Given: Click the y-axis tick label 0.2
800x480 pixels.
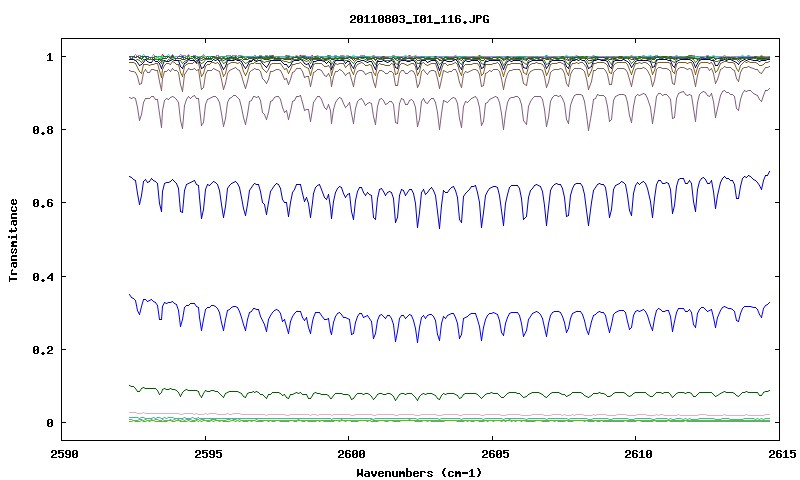Looking at the screenshot, I should click(43, 350).
